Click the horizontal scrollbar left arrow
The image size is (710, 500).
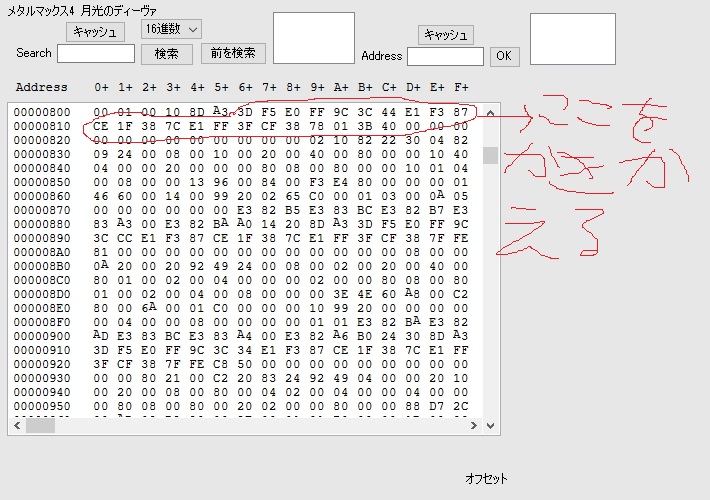click(x=17, y=426)
